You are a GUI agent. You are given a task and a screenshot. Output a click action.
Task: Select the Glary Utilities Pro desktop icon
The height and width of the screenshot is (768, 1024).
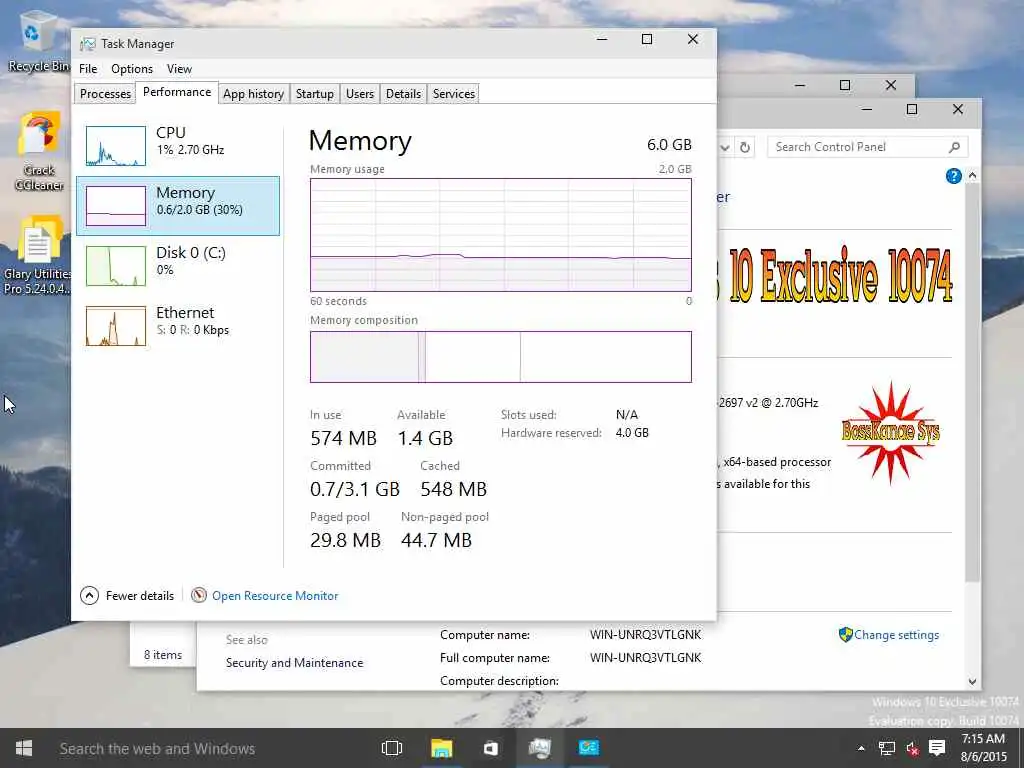point(38,256)
